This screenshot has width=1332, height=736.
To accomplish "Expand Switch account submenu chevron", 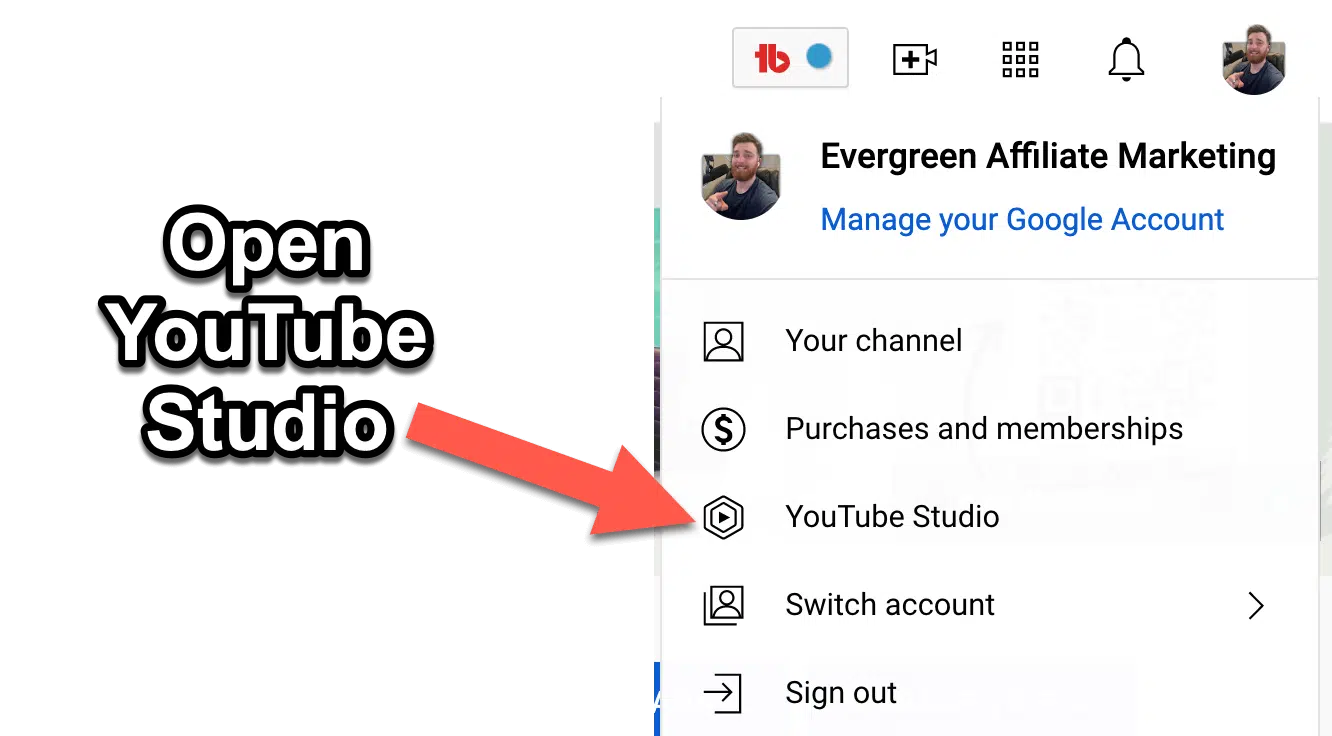I will (1256, 605).
